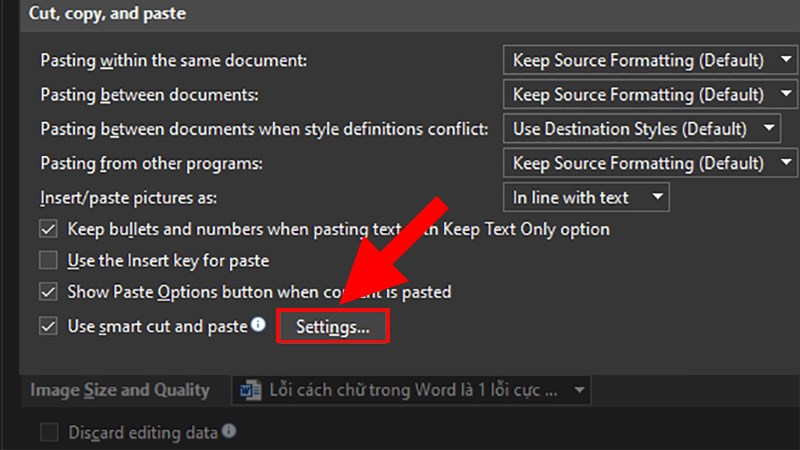Click the arrow of the Image Size document dropdown
Image resolution: width=800 pixels, height=450 pixels.
578,389
